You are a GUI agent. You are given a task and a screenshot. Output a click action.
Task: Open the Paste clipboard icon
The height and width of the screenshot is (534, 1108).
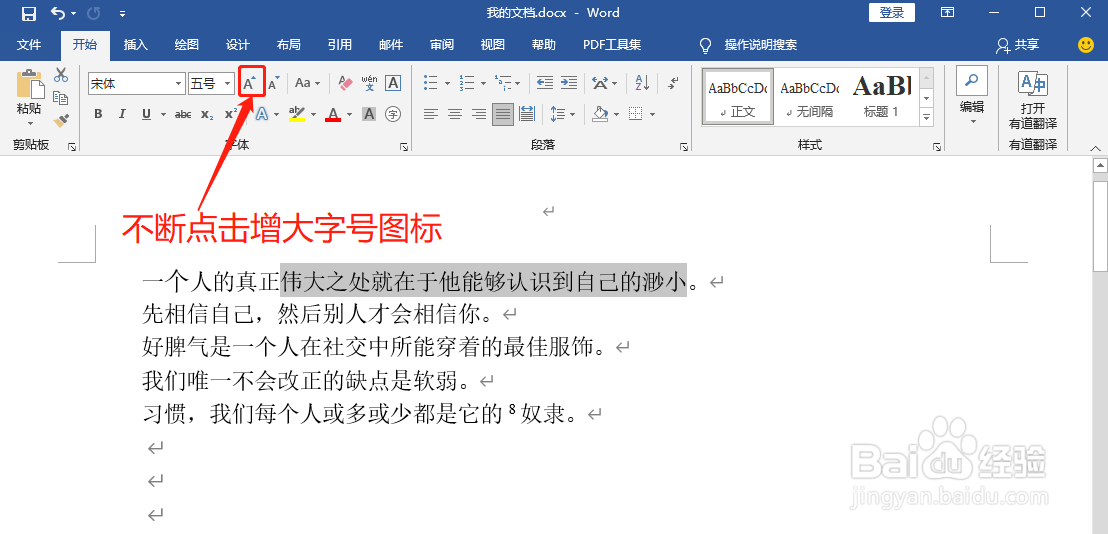click(x=30, y=85)
